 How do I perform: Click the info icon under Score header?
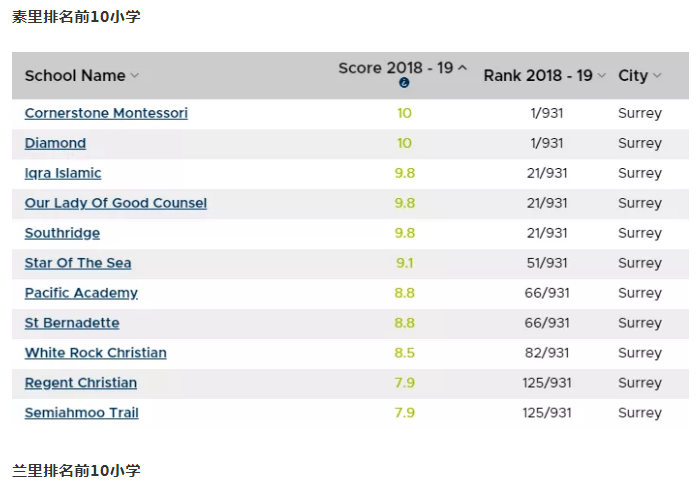point(404,83)
